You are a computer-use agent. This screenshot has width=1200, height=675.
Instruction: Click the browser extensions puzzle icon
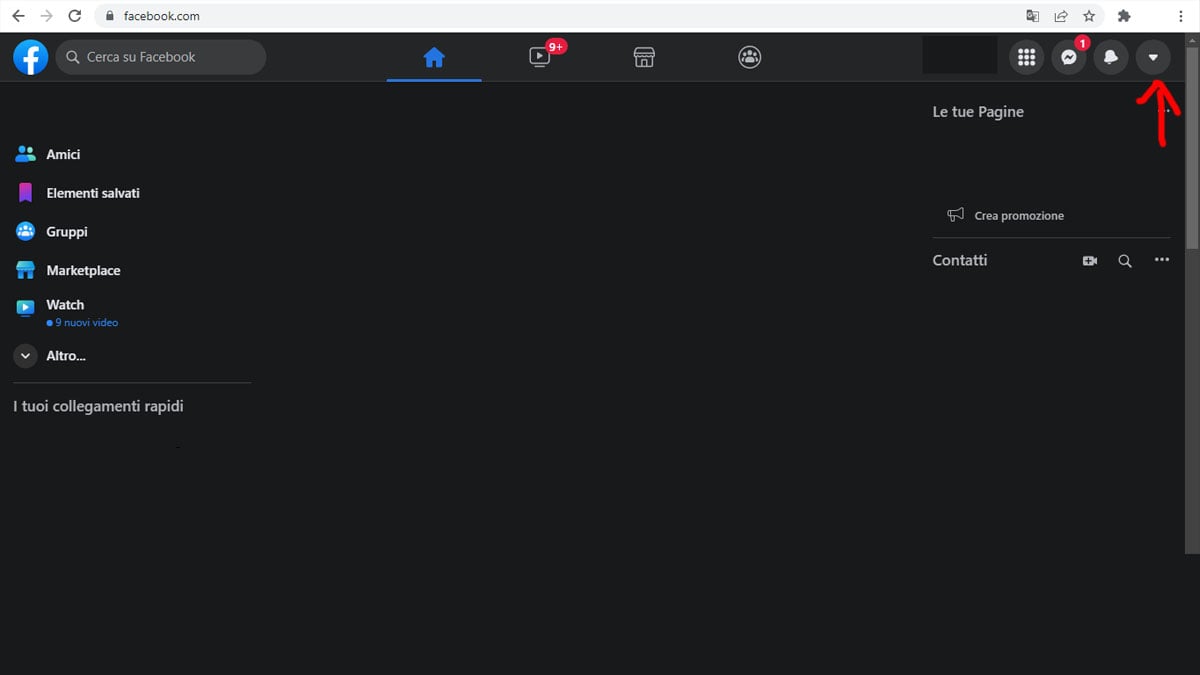click(1123, 16)
